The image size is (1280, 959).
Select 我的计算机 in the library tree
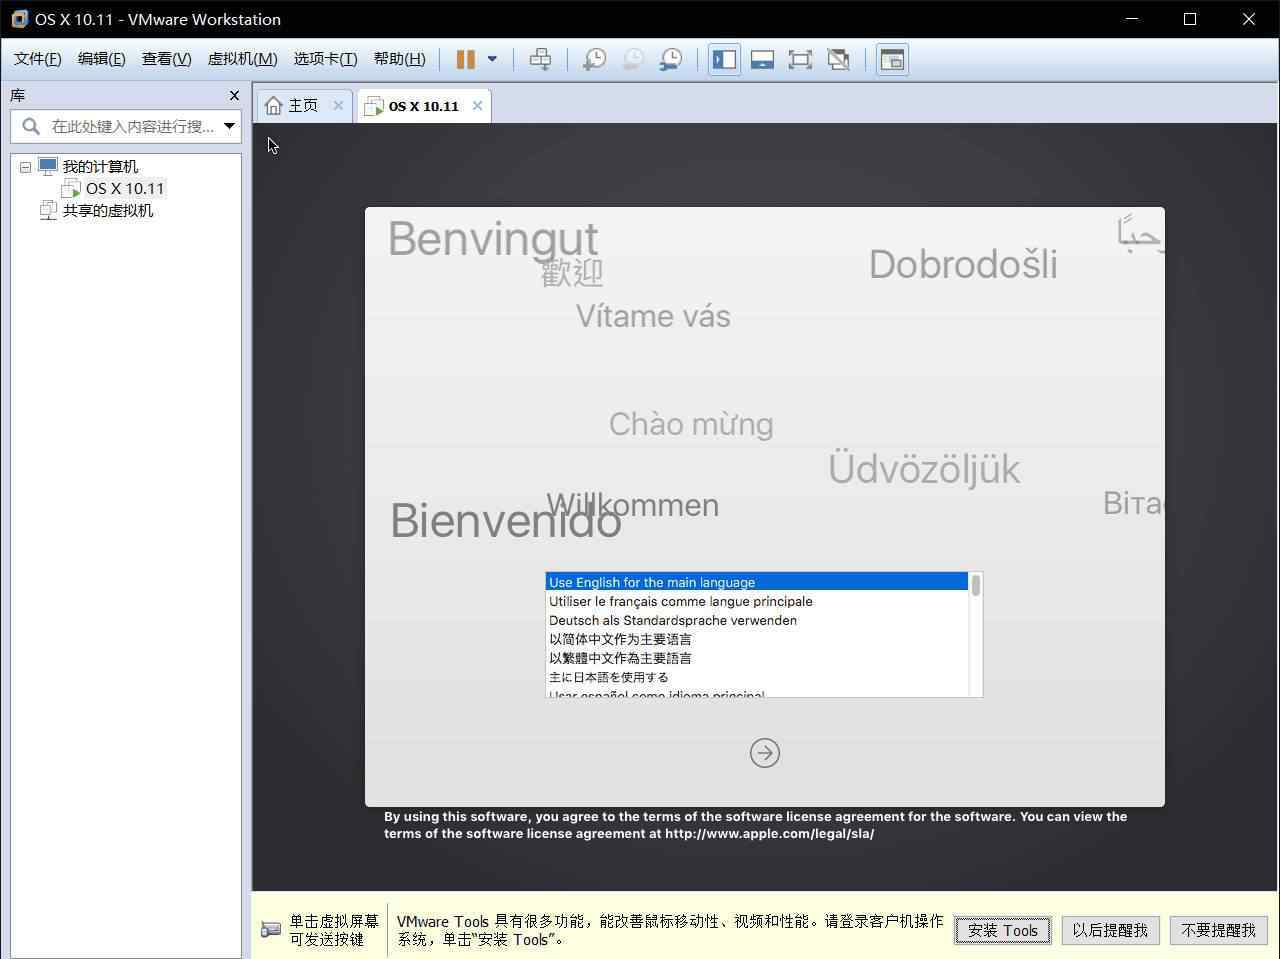pyautogui.click(x=100, y=167)
